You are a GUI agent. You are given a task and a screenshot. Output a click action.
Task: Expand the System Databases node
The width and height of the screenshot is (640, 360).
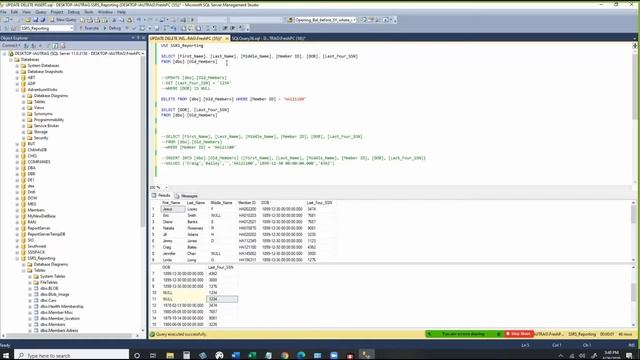coord(17,66)
